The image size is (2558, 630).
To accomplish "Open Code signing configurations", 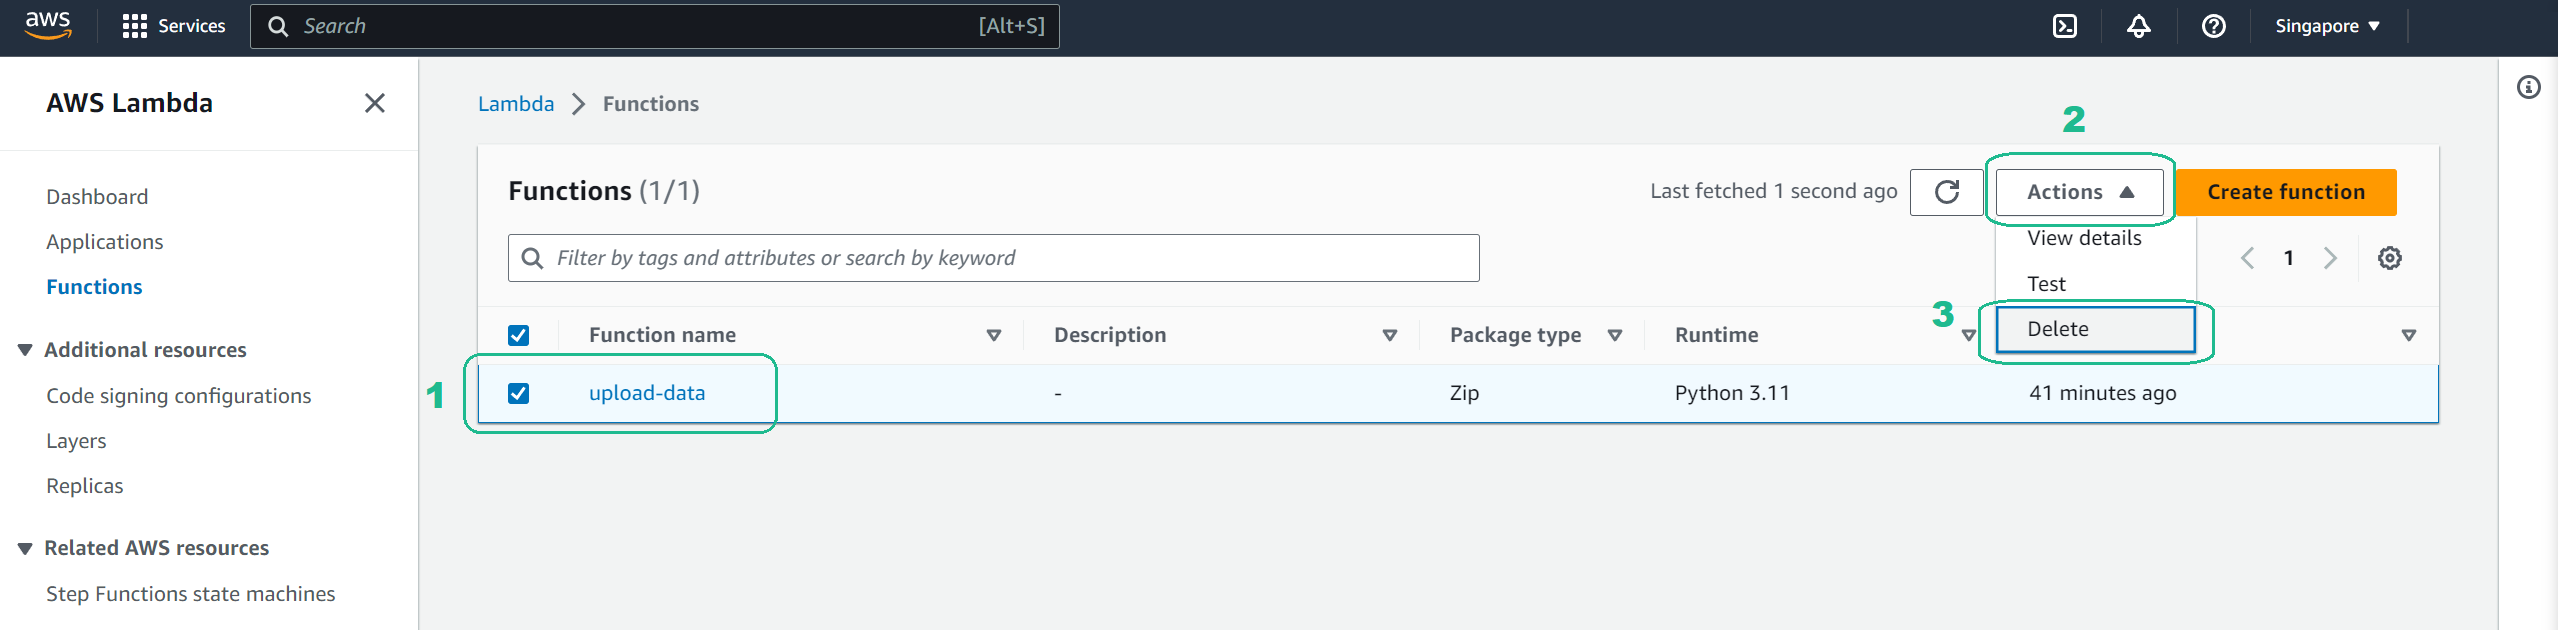I will pos(179,396).
